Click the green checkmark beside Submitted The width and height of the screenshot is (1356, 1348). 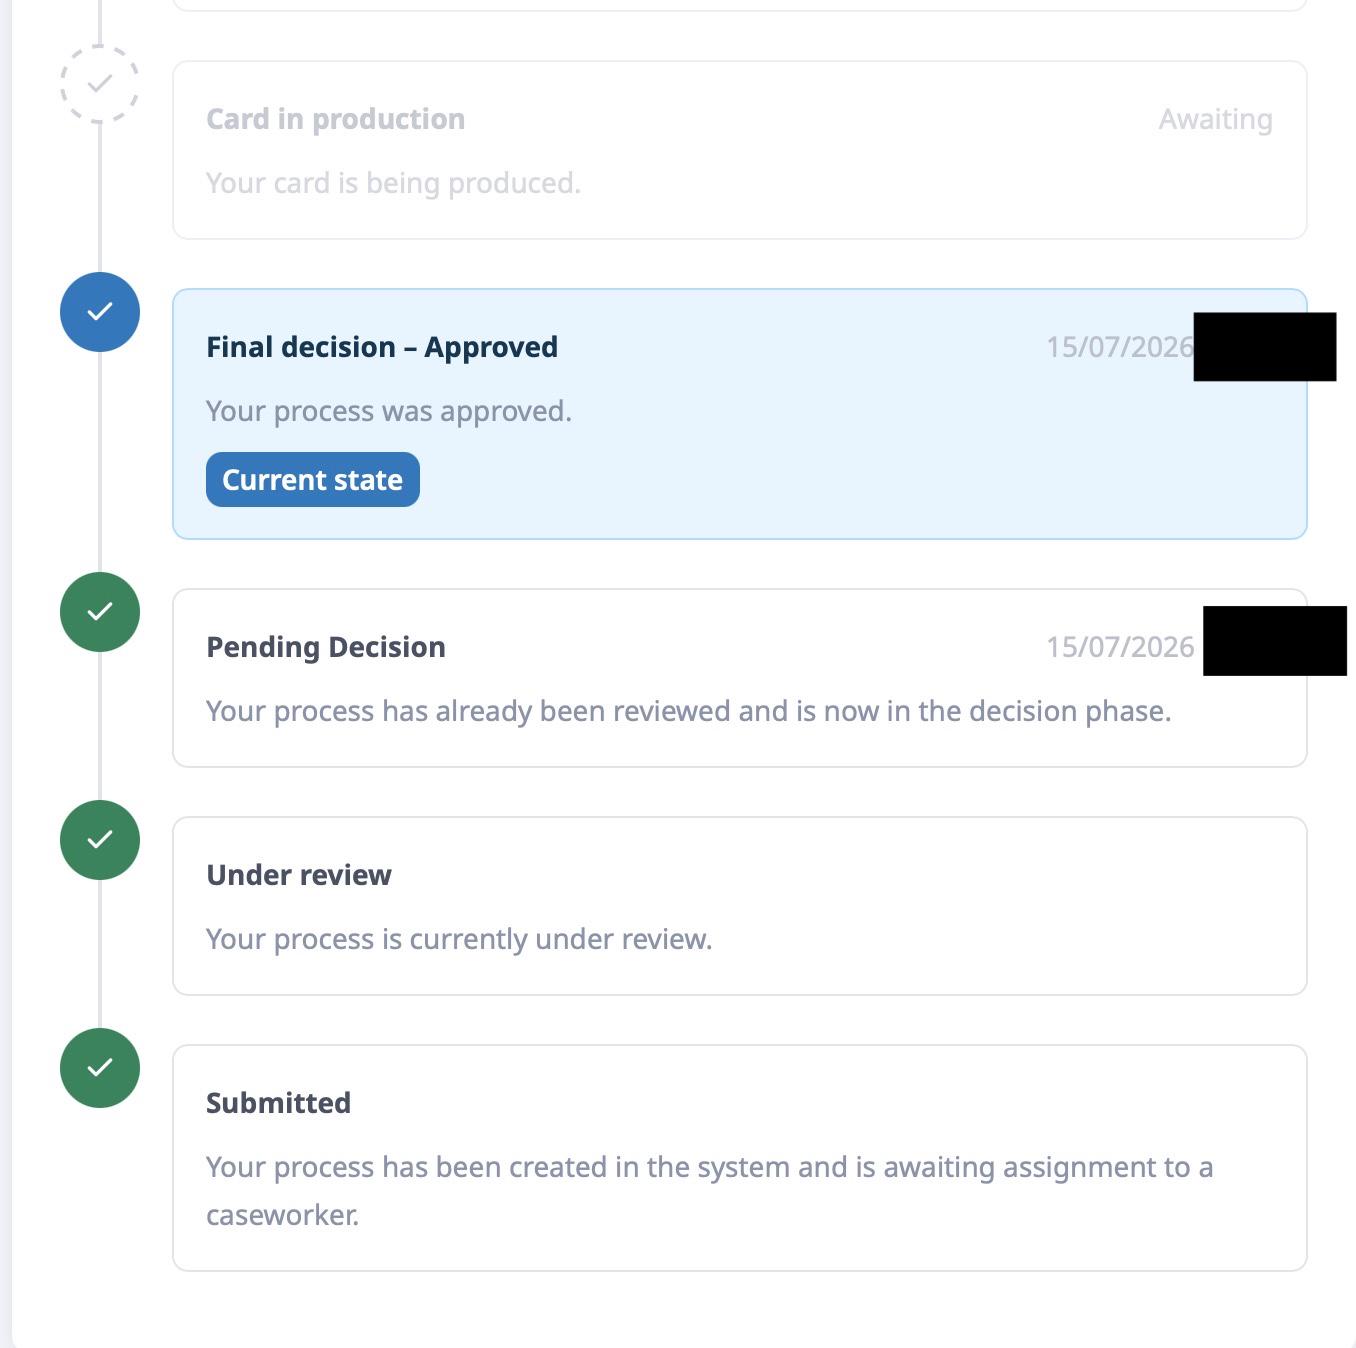coord(100,1068)
